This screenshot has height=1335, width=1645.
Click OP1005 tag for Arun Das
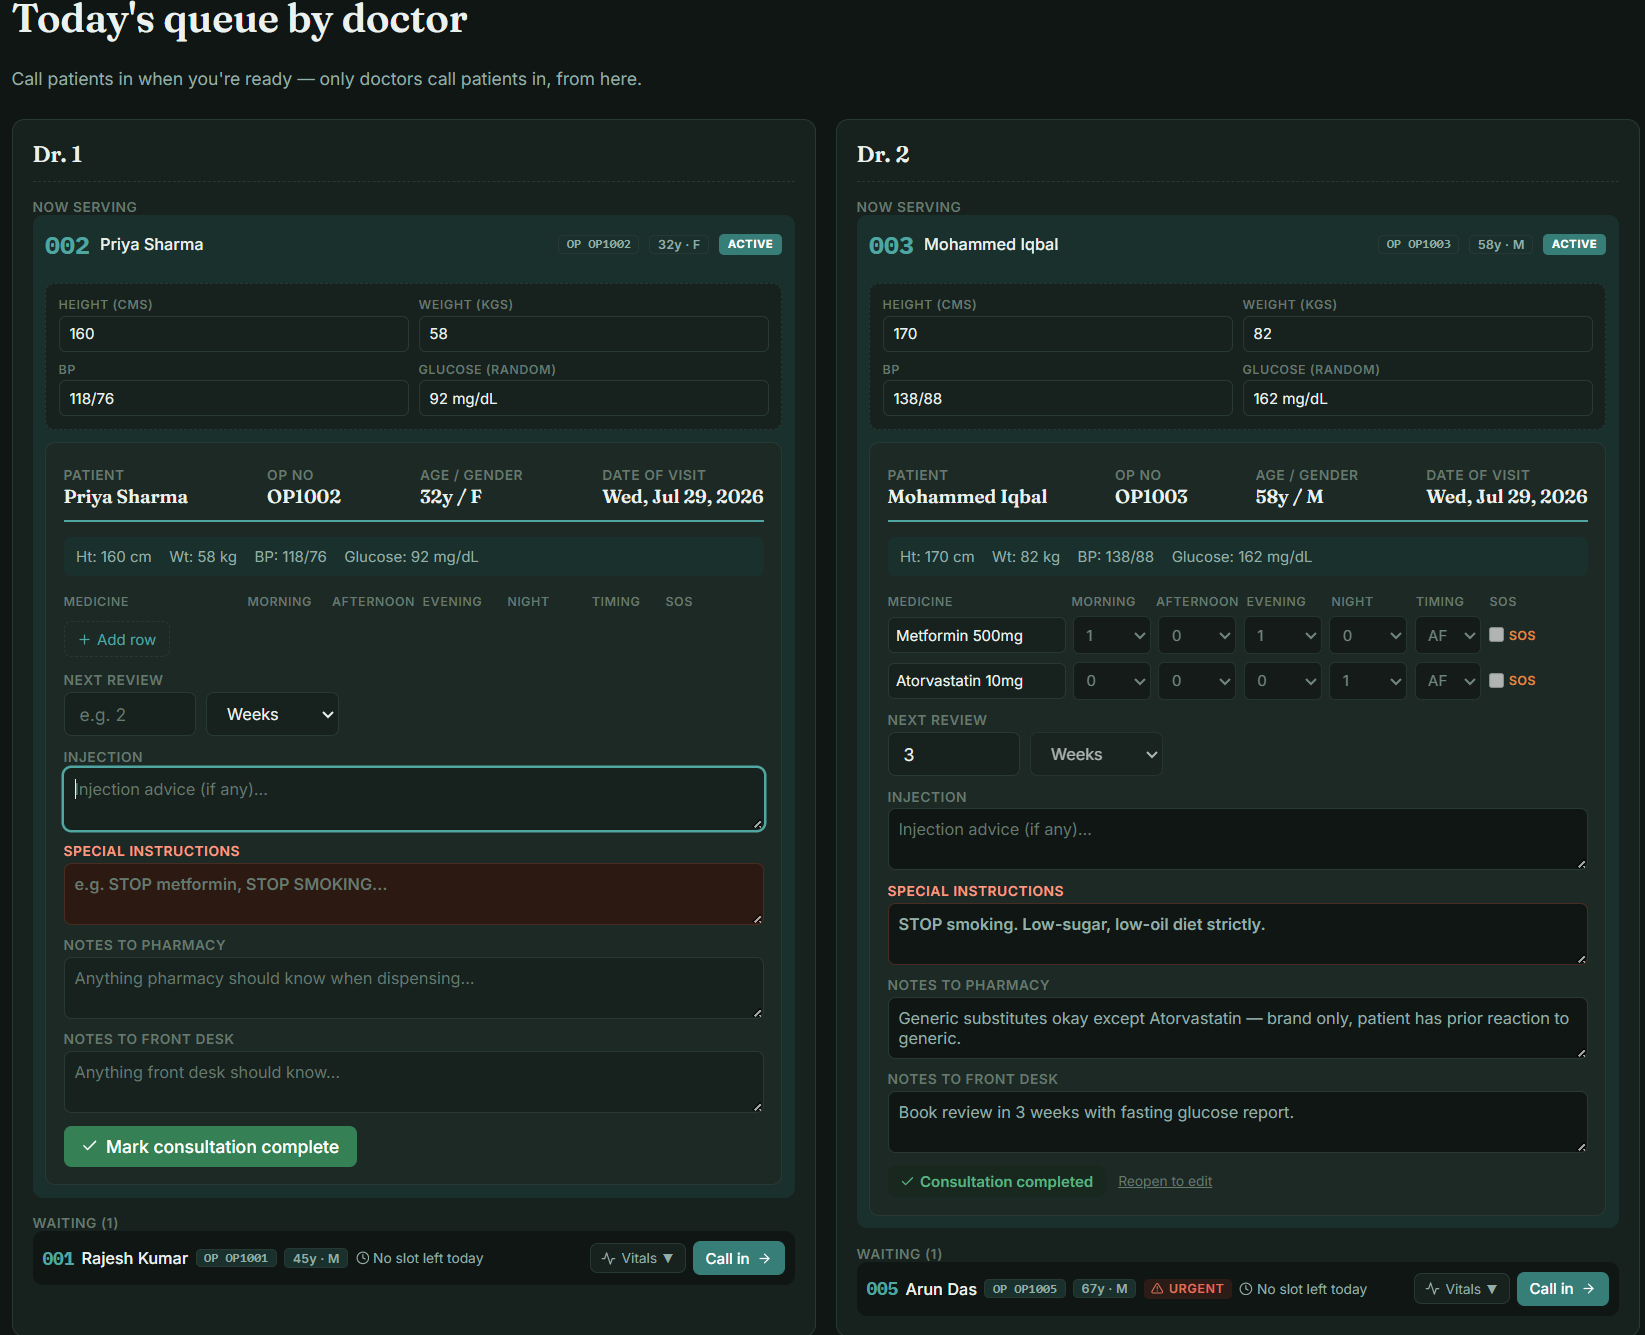(1025, 1289)
